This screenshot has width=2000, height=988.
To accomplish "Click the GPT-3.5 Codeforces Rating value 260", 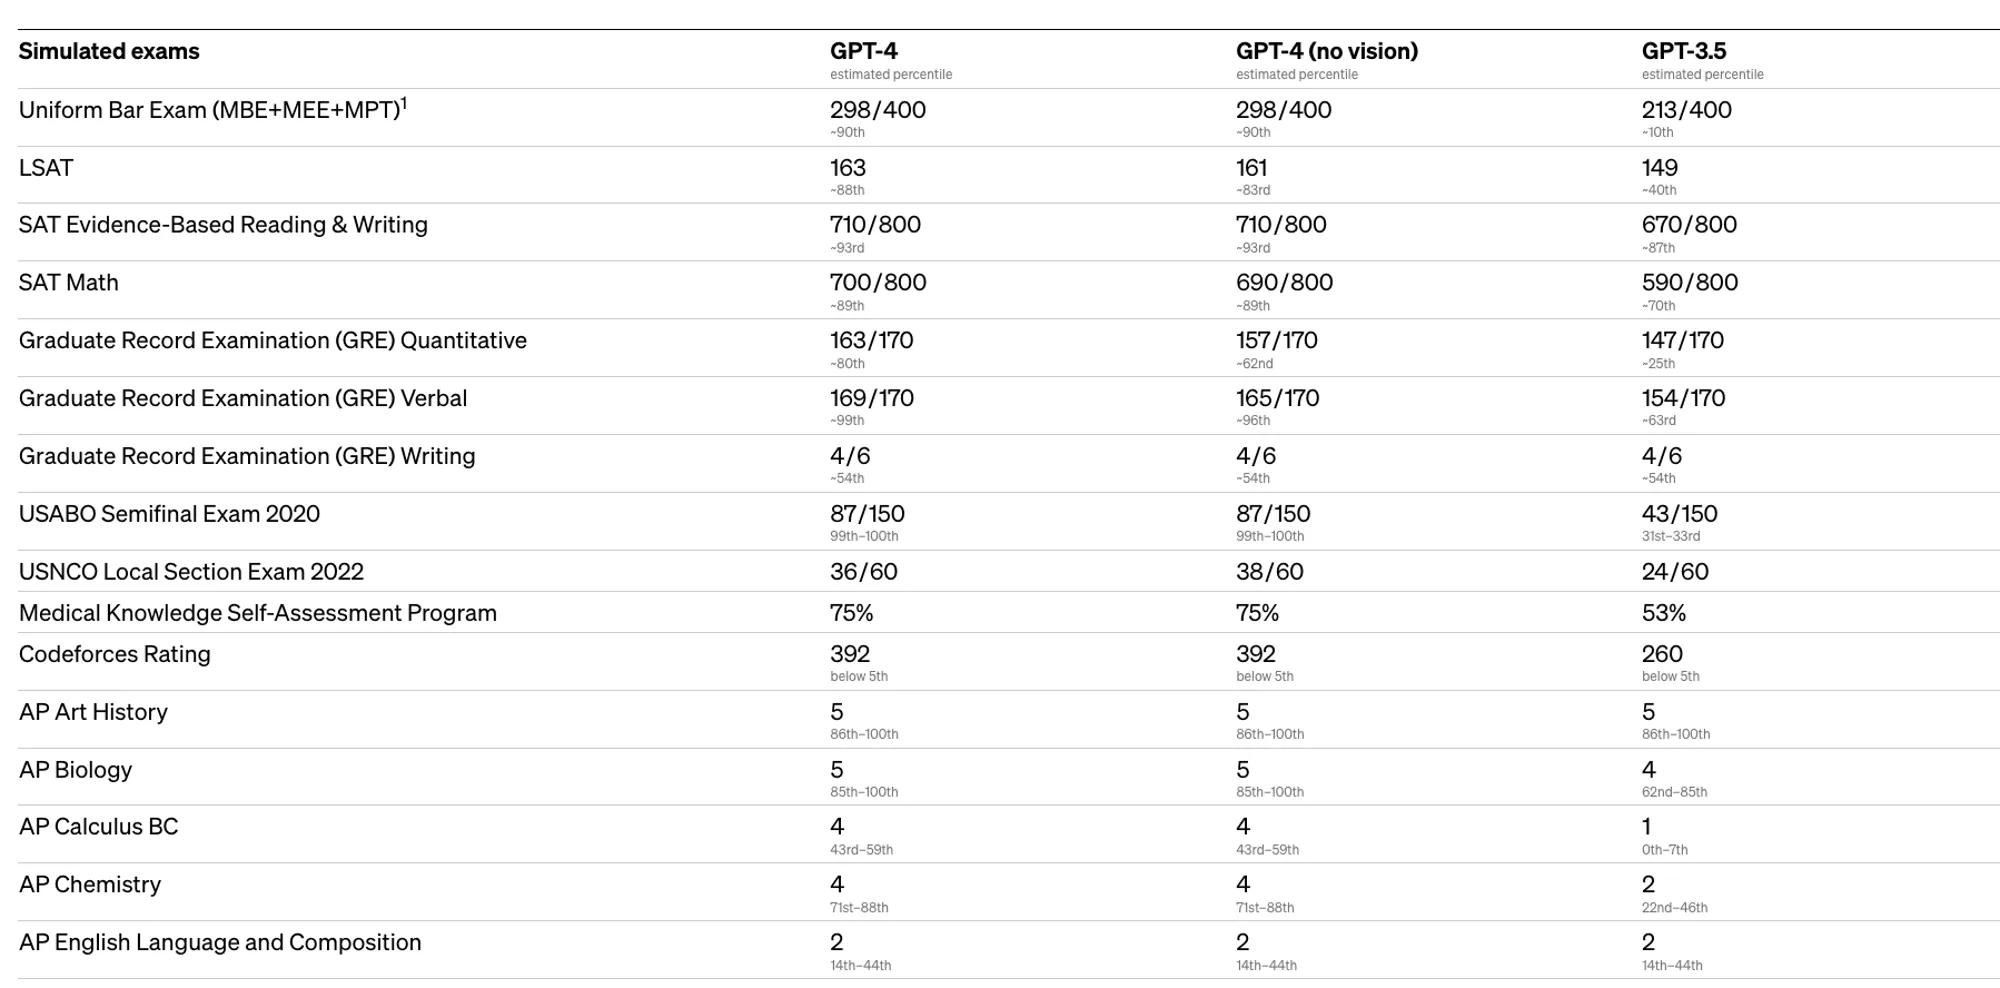I will [x=1662, y=654].
